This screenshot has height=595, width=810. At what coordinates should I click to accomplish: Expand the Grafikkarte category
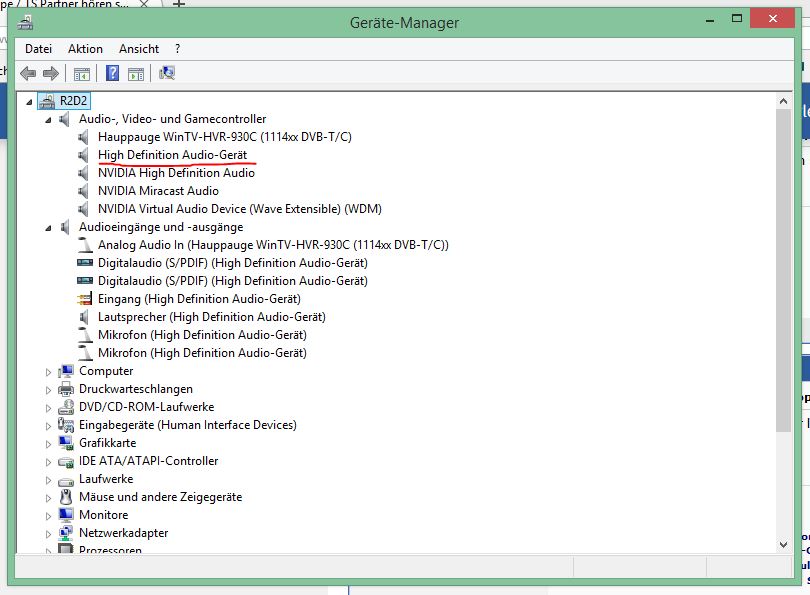(48, 444)
